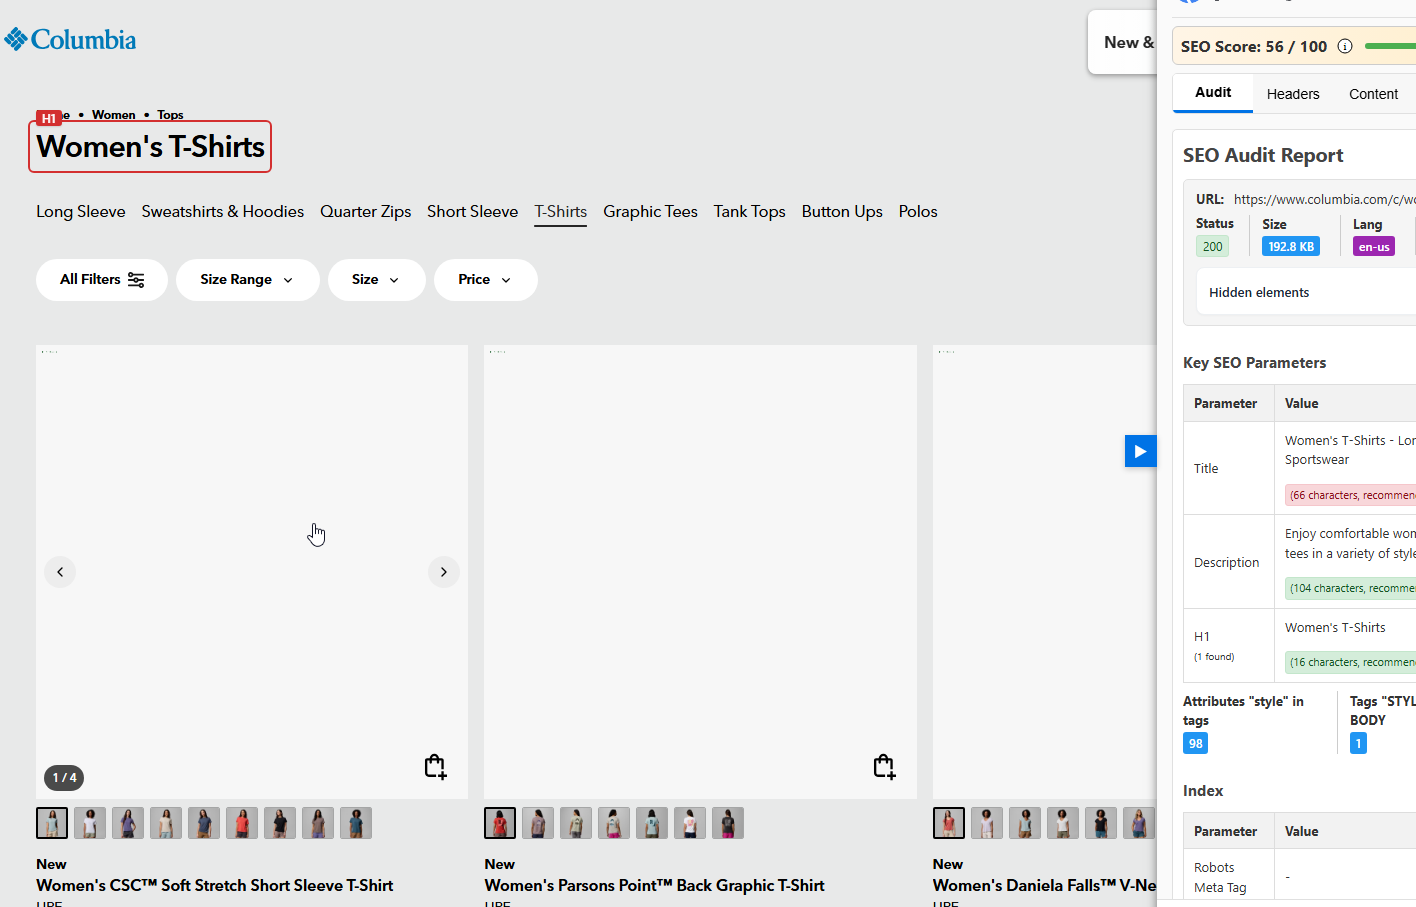
Task: Click the SEO Score 56 / 100 text
Action: (1254, 46)
